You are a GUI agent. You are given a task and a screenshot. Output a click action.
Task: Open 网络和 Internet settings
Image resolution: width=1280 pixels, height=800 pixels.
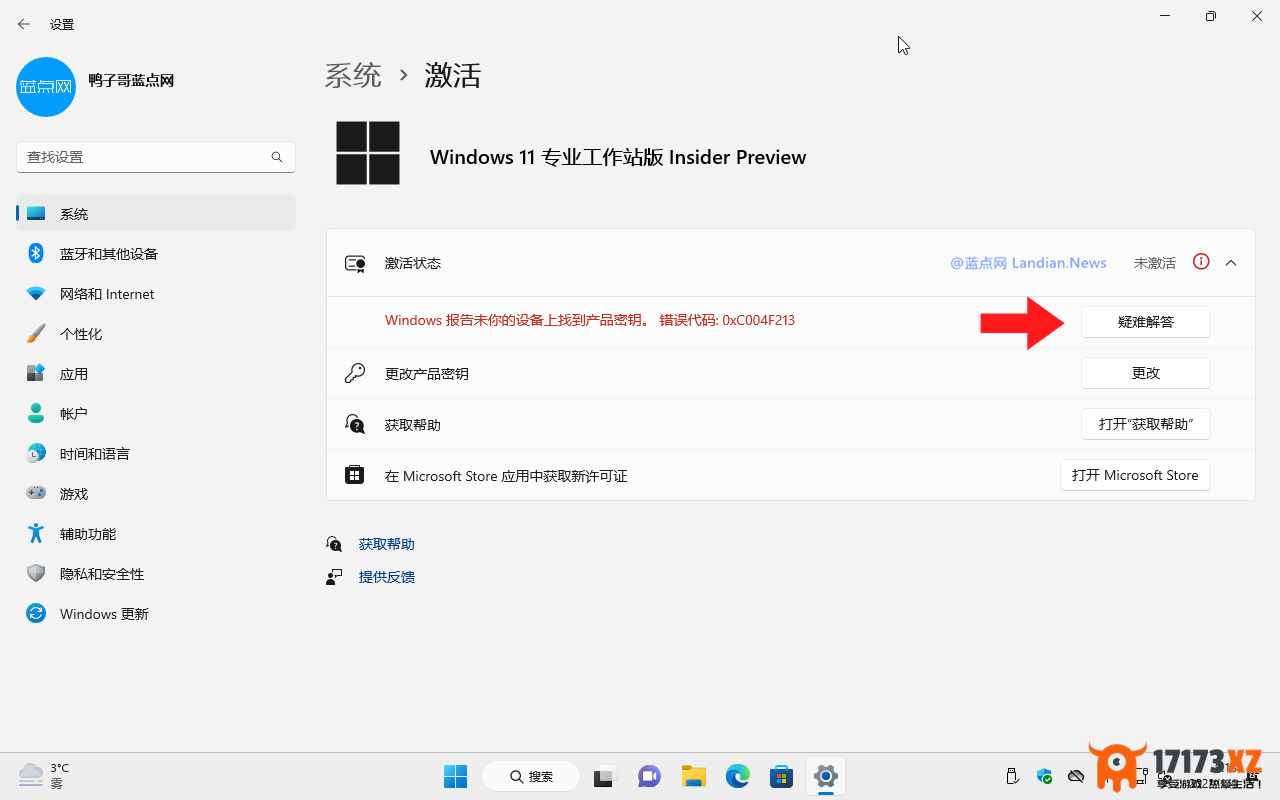[x=156, y=294]
